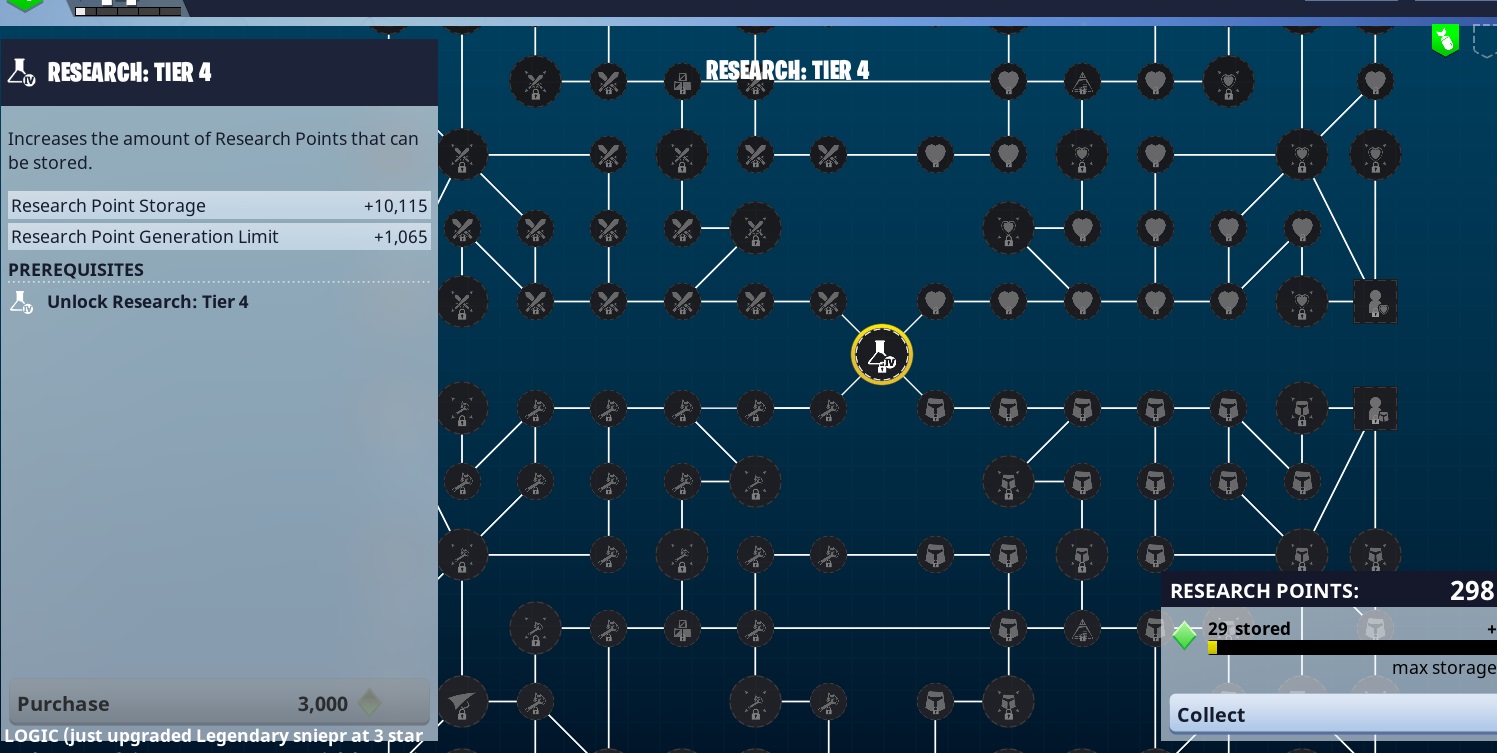Click the green diamond research points icon
1497x753 pixels.
tap(1185, 635)
